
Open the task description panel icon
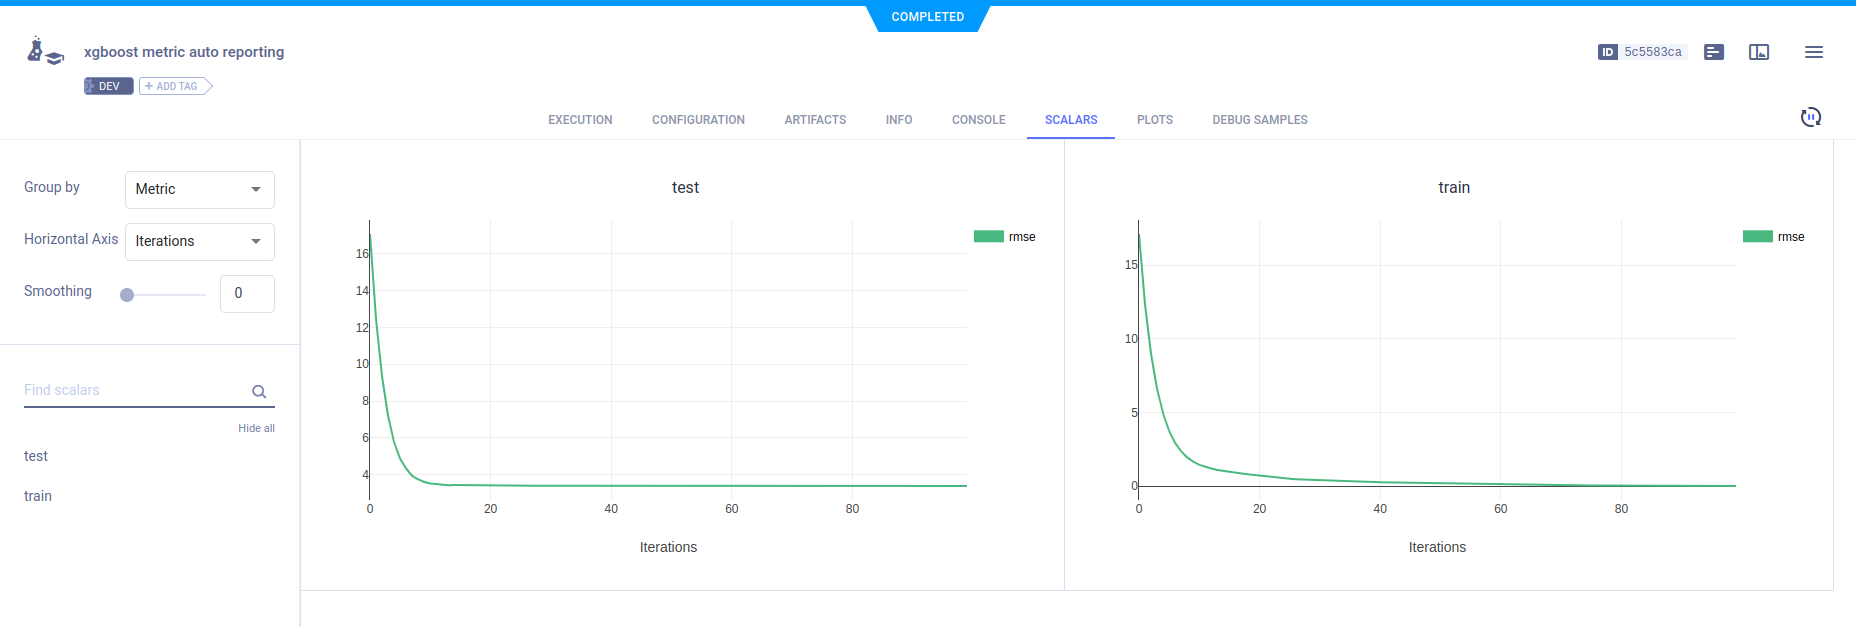1713,52
